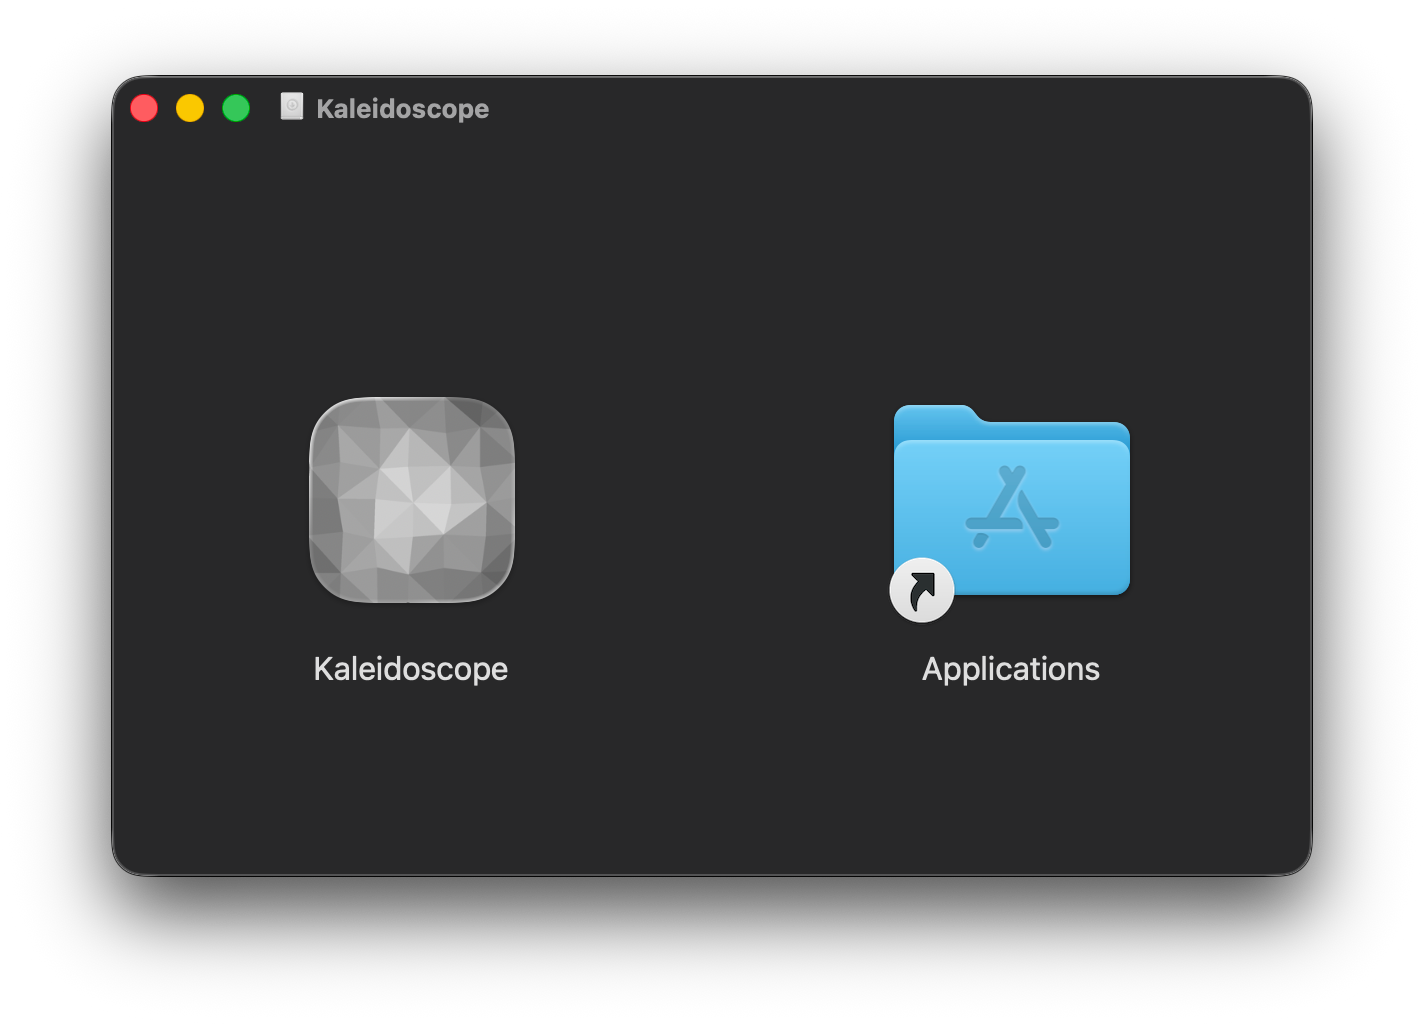The height and width of the screenshot is (1024, 1424).
Task: Click the disk image icon in title bar
Action: tap(292, 106)
